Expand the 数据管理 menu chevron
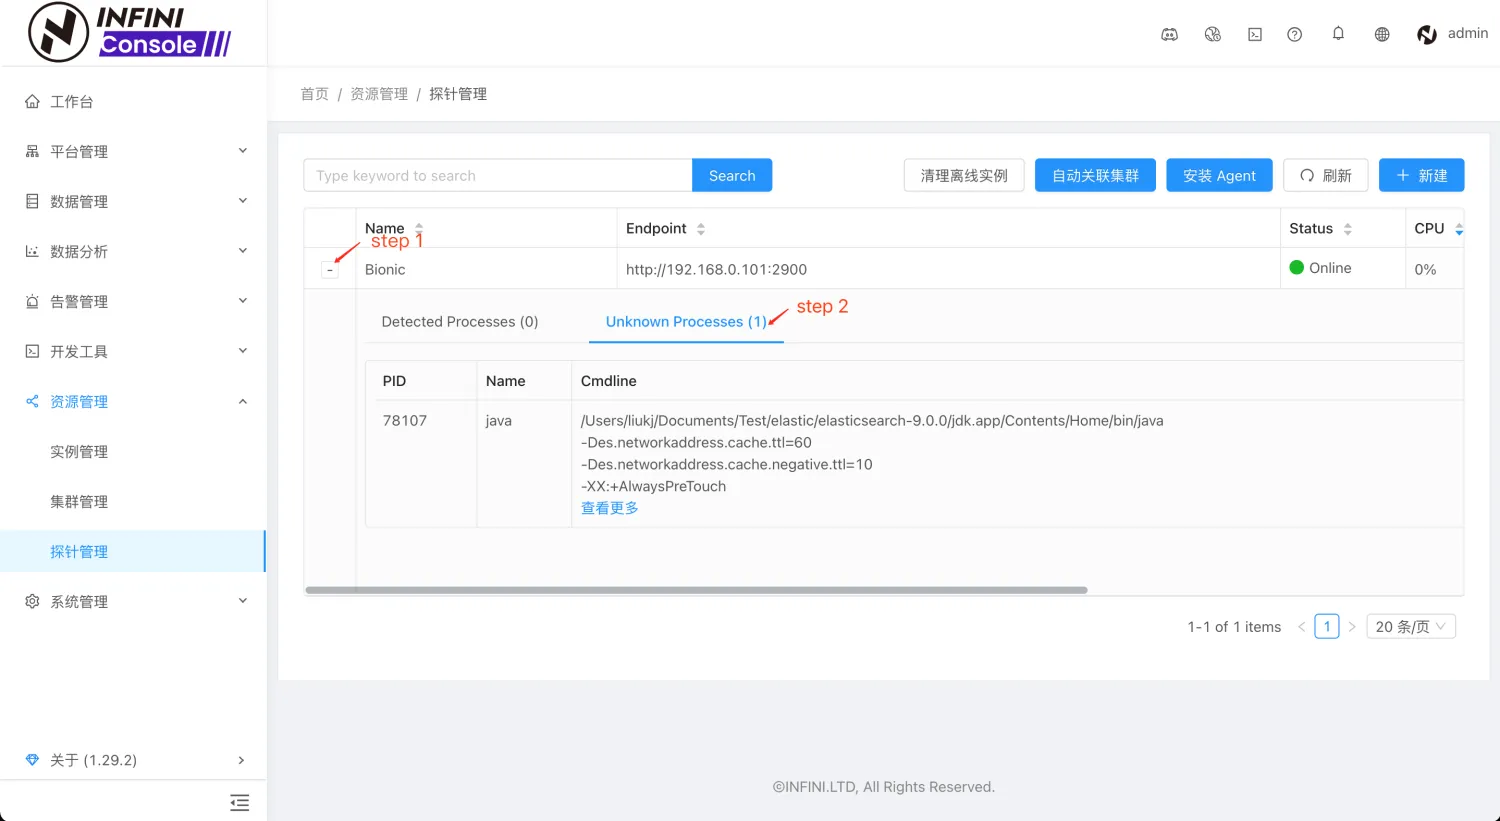Viewport: 1500px width, 821px height. point(243,201)
